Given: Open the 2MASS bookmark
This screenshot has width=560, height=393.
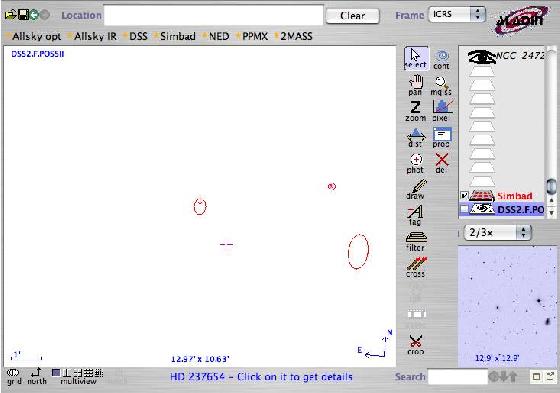Looking at the screenshot, I should (294, 36).
